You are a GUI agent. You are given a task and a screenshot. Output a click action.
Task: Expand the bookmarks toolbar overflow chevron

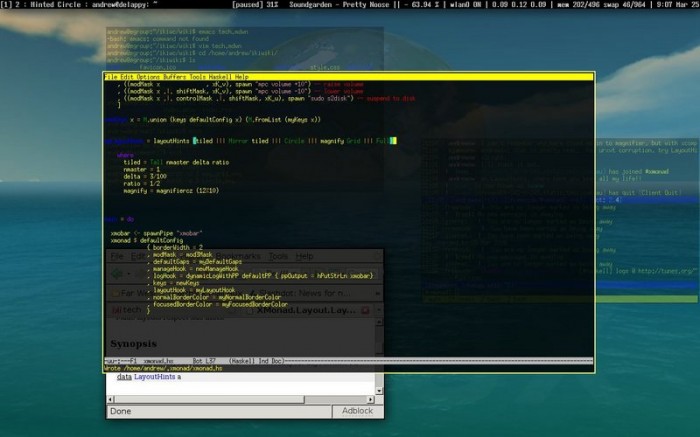click(378, 293)
